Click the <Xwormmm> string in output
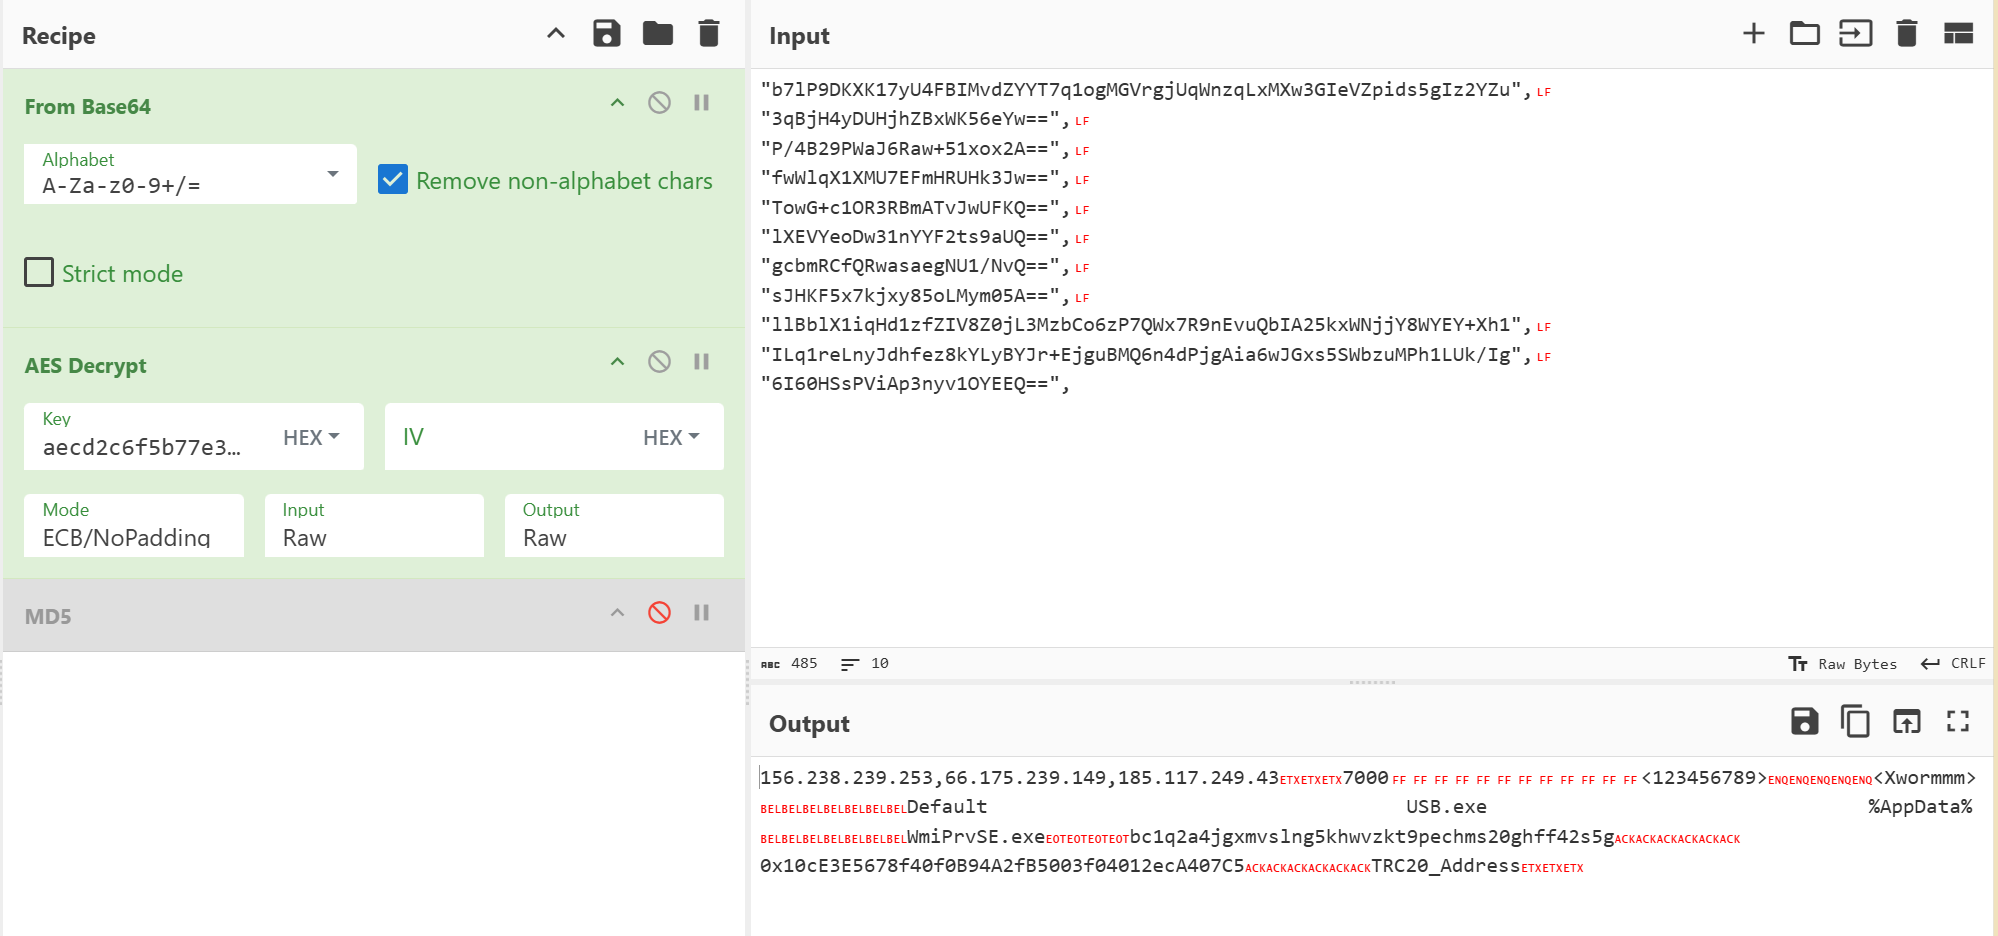 tap(1925, 778)
